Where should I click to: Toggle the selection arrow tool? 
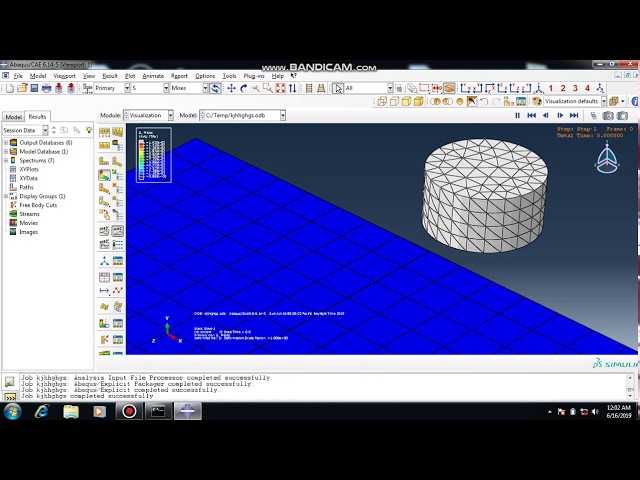[338, 88]
